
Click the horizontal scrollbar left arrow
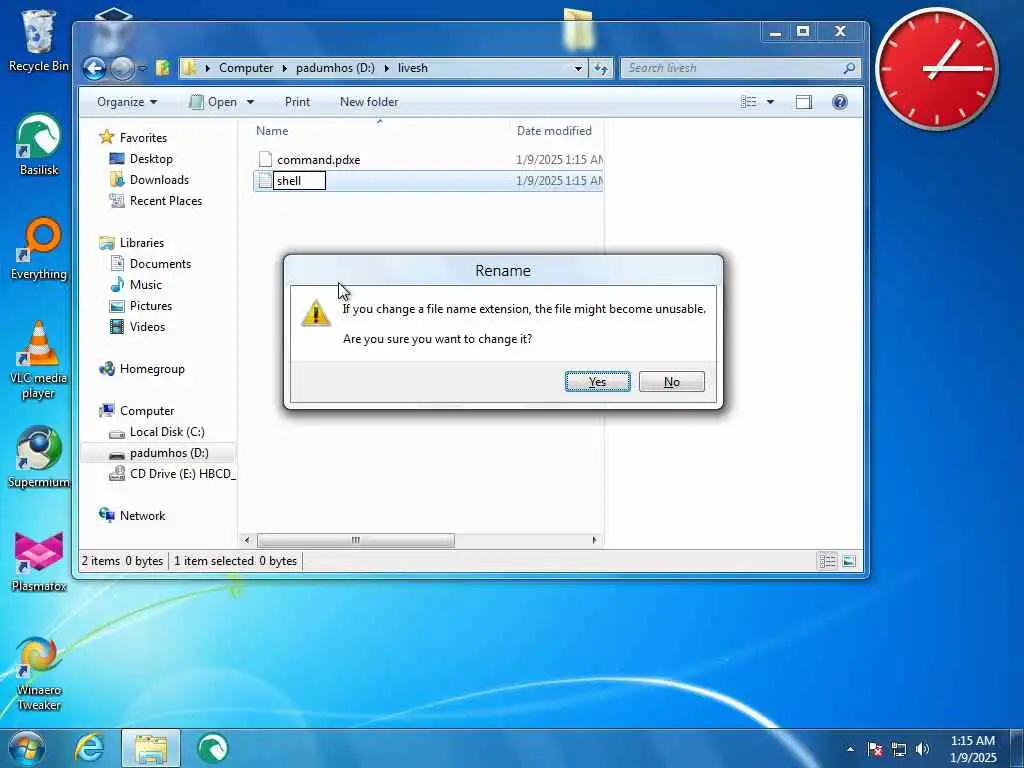tap(247, 540)
